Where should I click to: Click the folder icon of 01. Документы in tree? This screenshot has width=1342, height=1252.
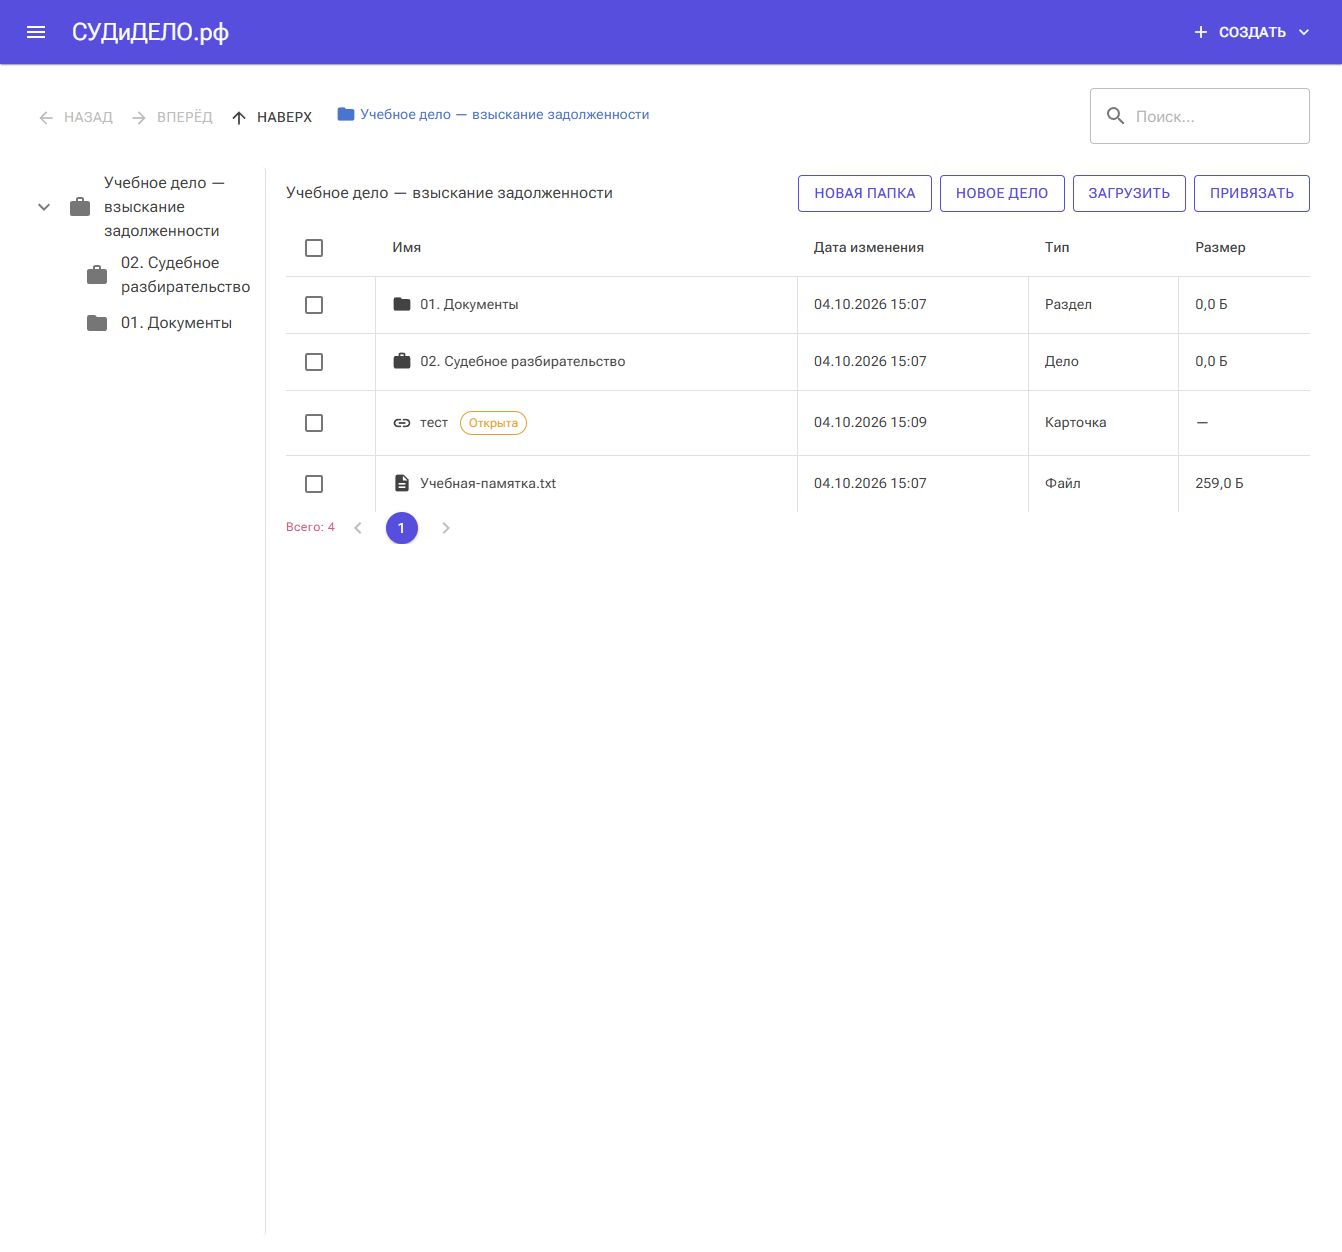[x=97, y=323]
